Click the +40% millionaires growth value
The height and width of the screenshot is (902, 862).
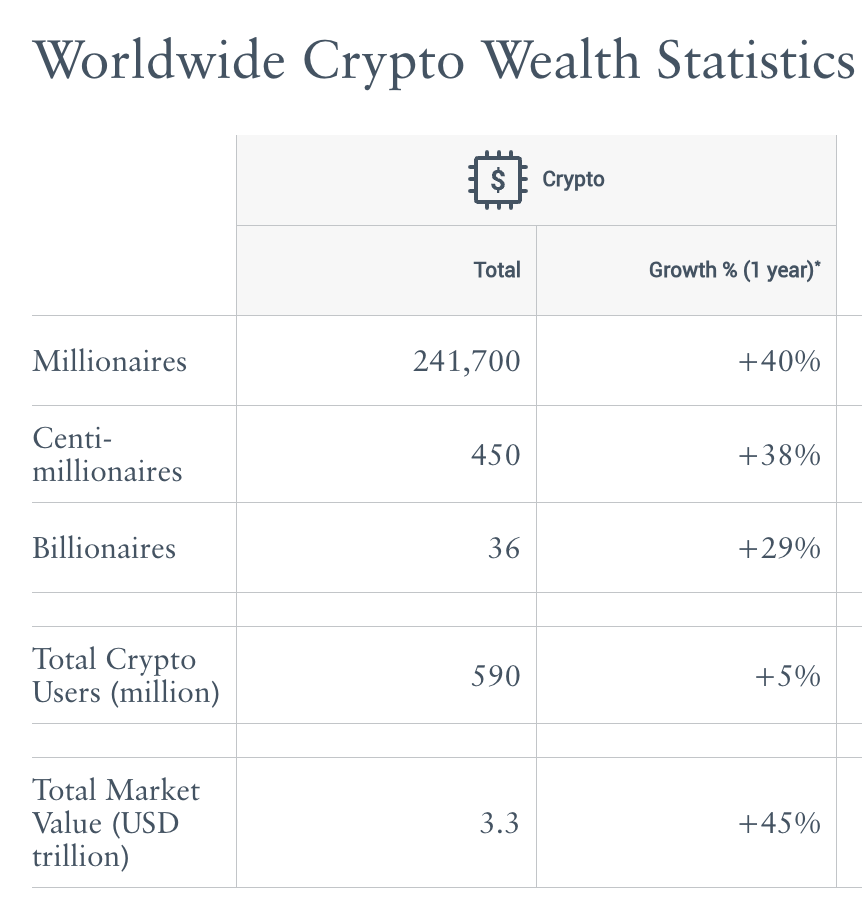point(779,360)
